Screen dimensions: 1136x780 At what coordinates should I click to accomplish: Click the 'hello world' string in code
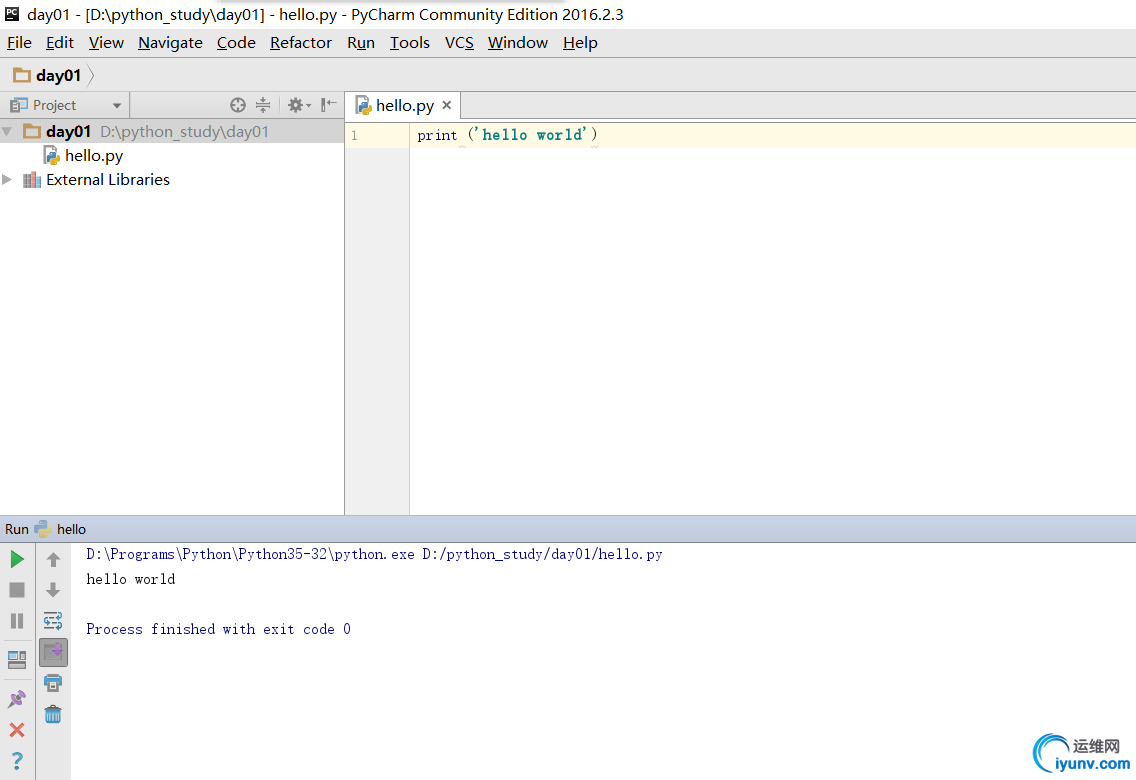pyautogui.click(x=532, y=135)
